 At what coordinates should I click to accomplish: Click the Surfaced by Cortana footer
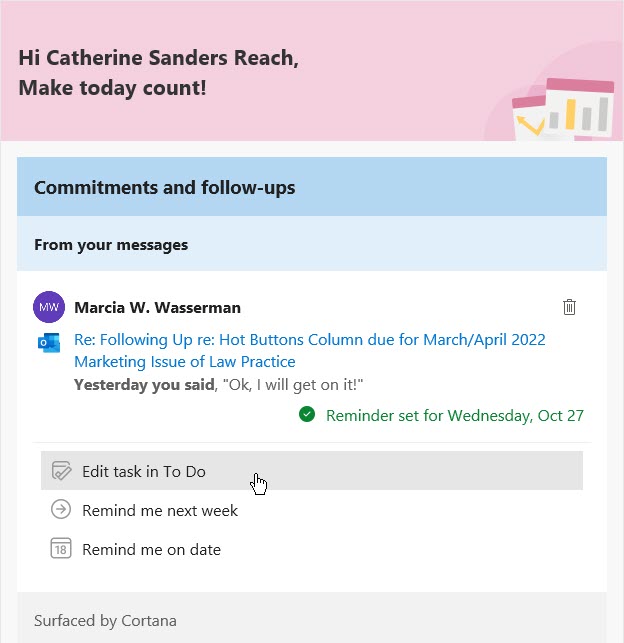[x=105, y=620]
